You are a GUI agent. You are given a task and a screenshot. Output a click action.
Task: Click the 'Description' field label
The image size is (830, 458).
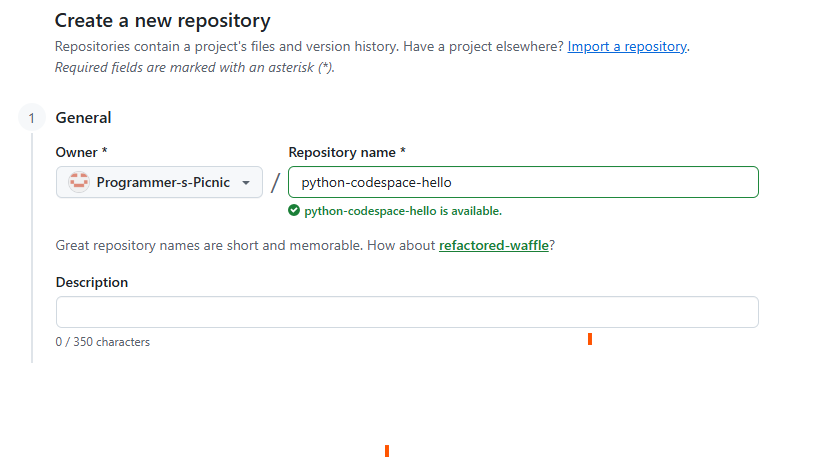tap(92, 282)
